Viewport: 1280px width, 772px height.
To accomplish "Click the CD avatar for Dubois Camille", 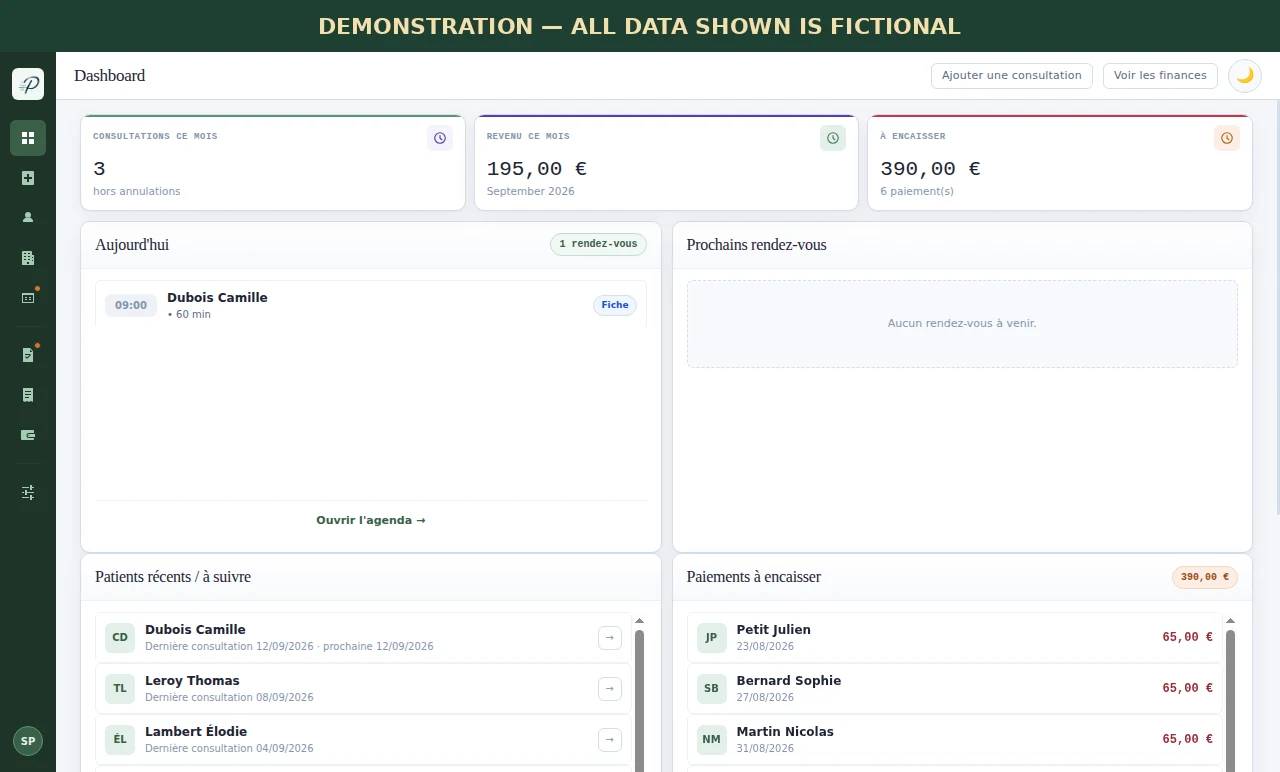I will (x=120, y=638).
